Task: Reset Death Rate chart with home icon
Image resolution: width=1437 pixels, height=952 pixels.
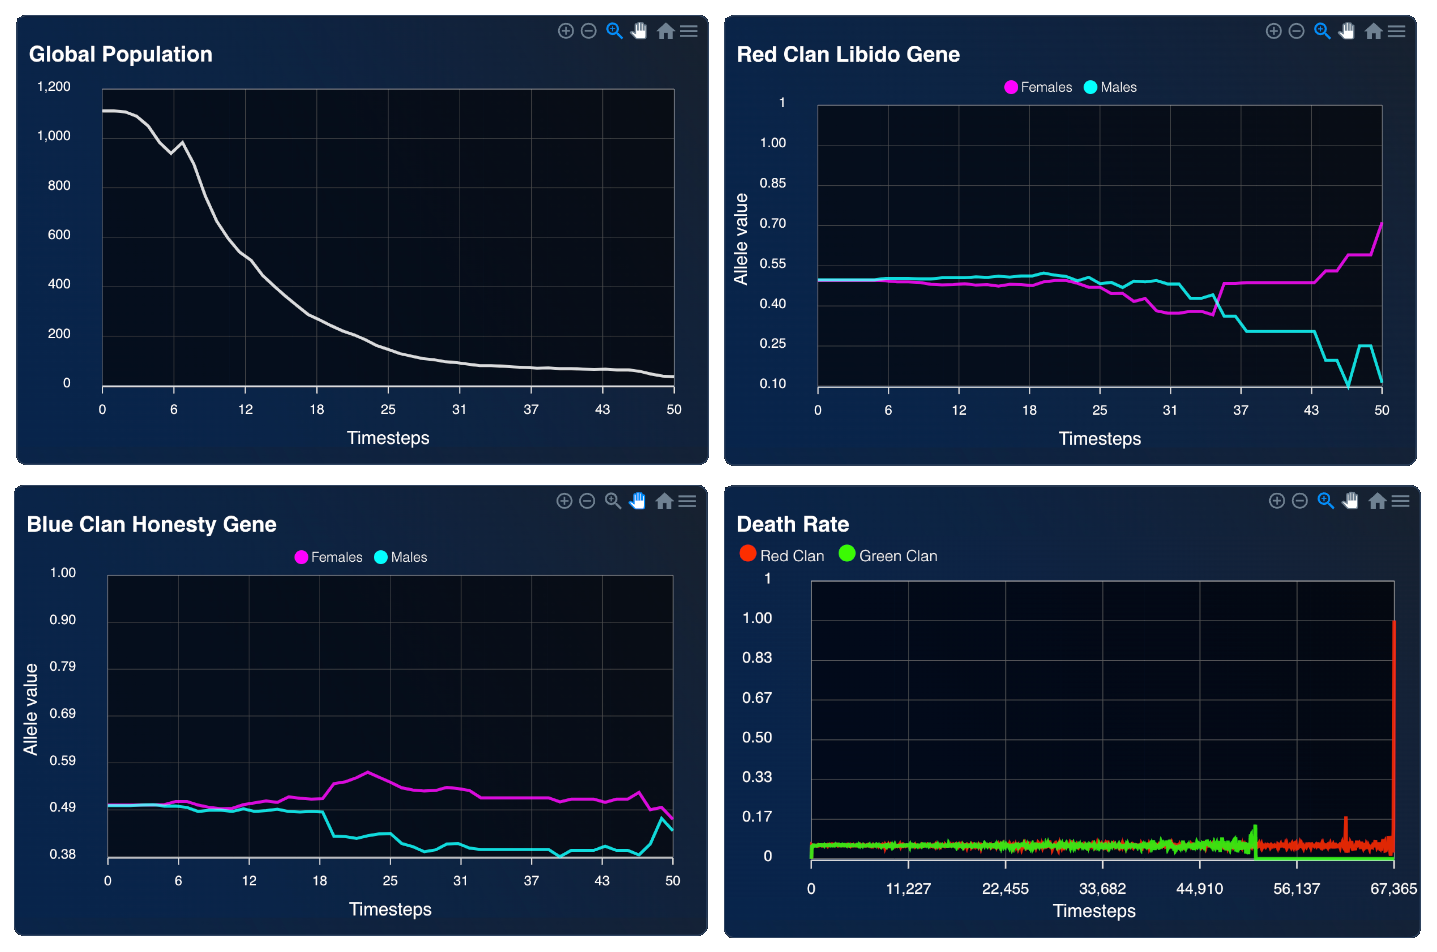Action: pyautogui.click(x=1377, y=501)
